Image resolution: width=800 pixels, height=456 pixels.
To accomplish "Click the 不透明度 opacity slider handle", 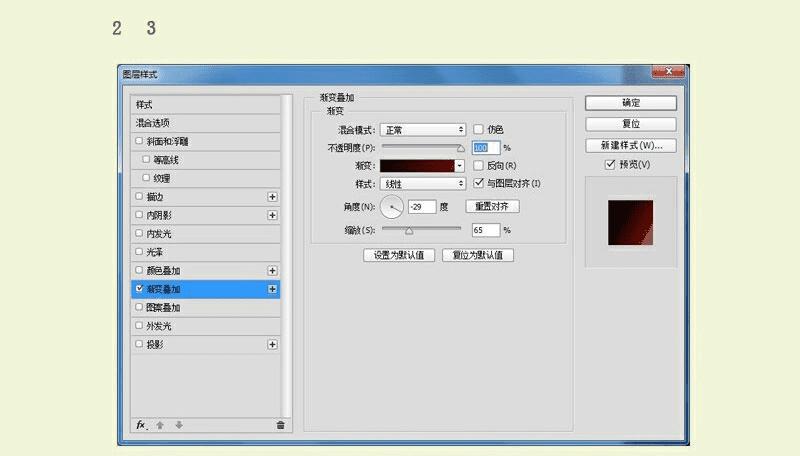I will 461,148.
